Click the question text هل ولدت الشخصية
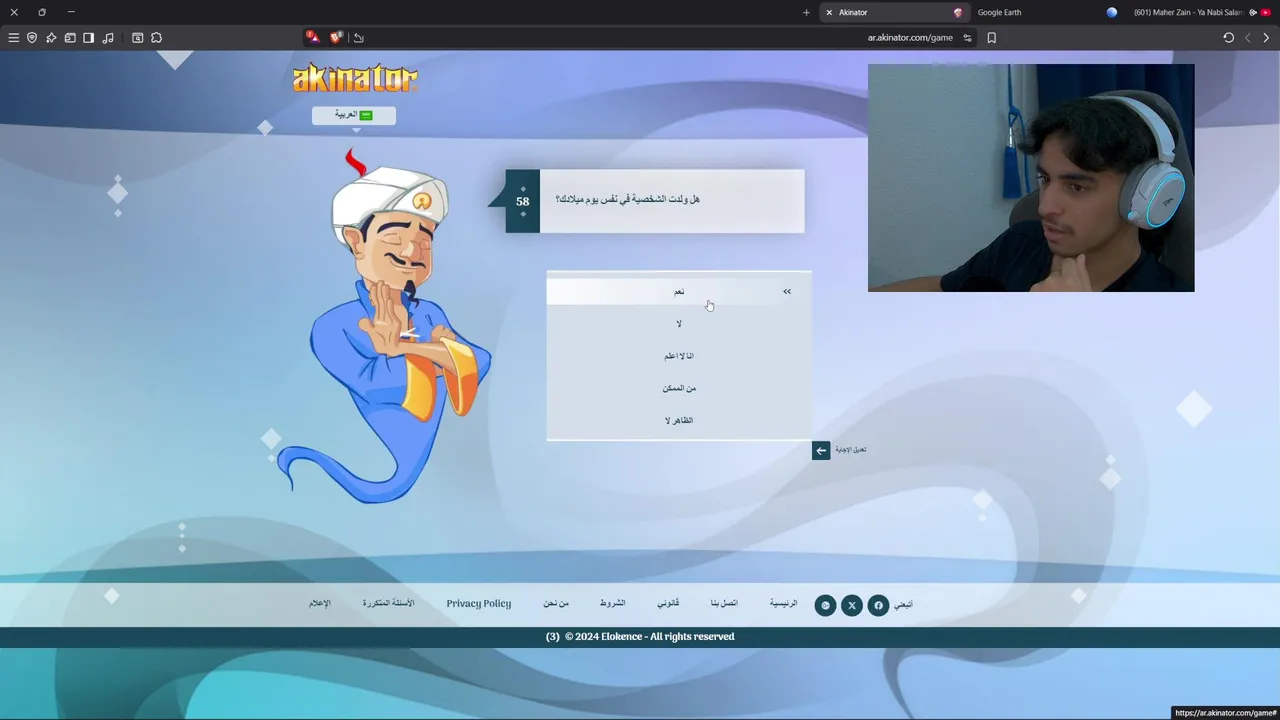The height and width of the screenshot is (720, 1280). coord(627,199)
